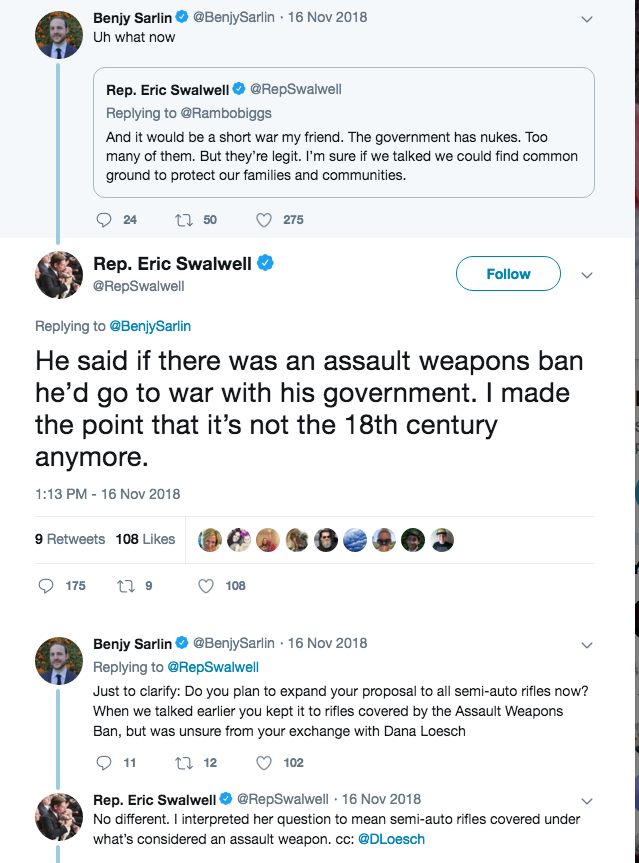
Task: Reply to Swalwell's assault weapons ban tweet
Action: [x=47, y=586]
